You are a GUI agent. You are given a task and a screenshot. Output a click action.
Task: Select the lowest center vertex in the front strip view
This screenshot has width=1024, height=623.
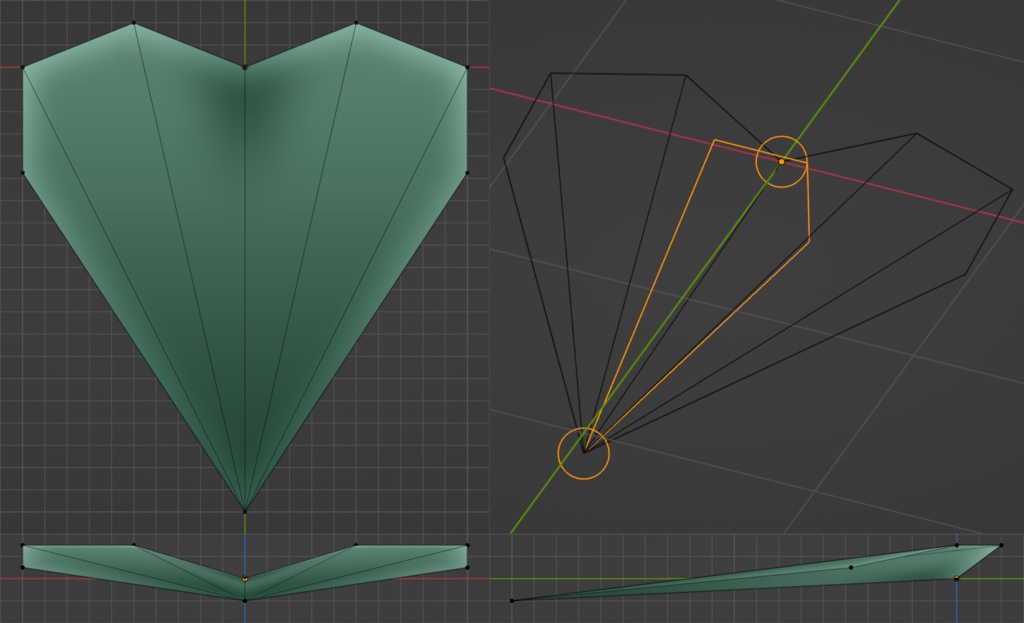(x=245, y=600)
